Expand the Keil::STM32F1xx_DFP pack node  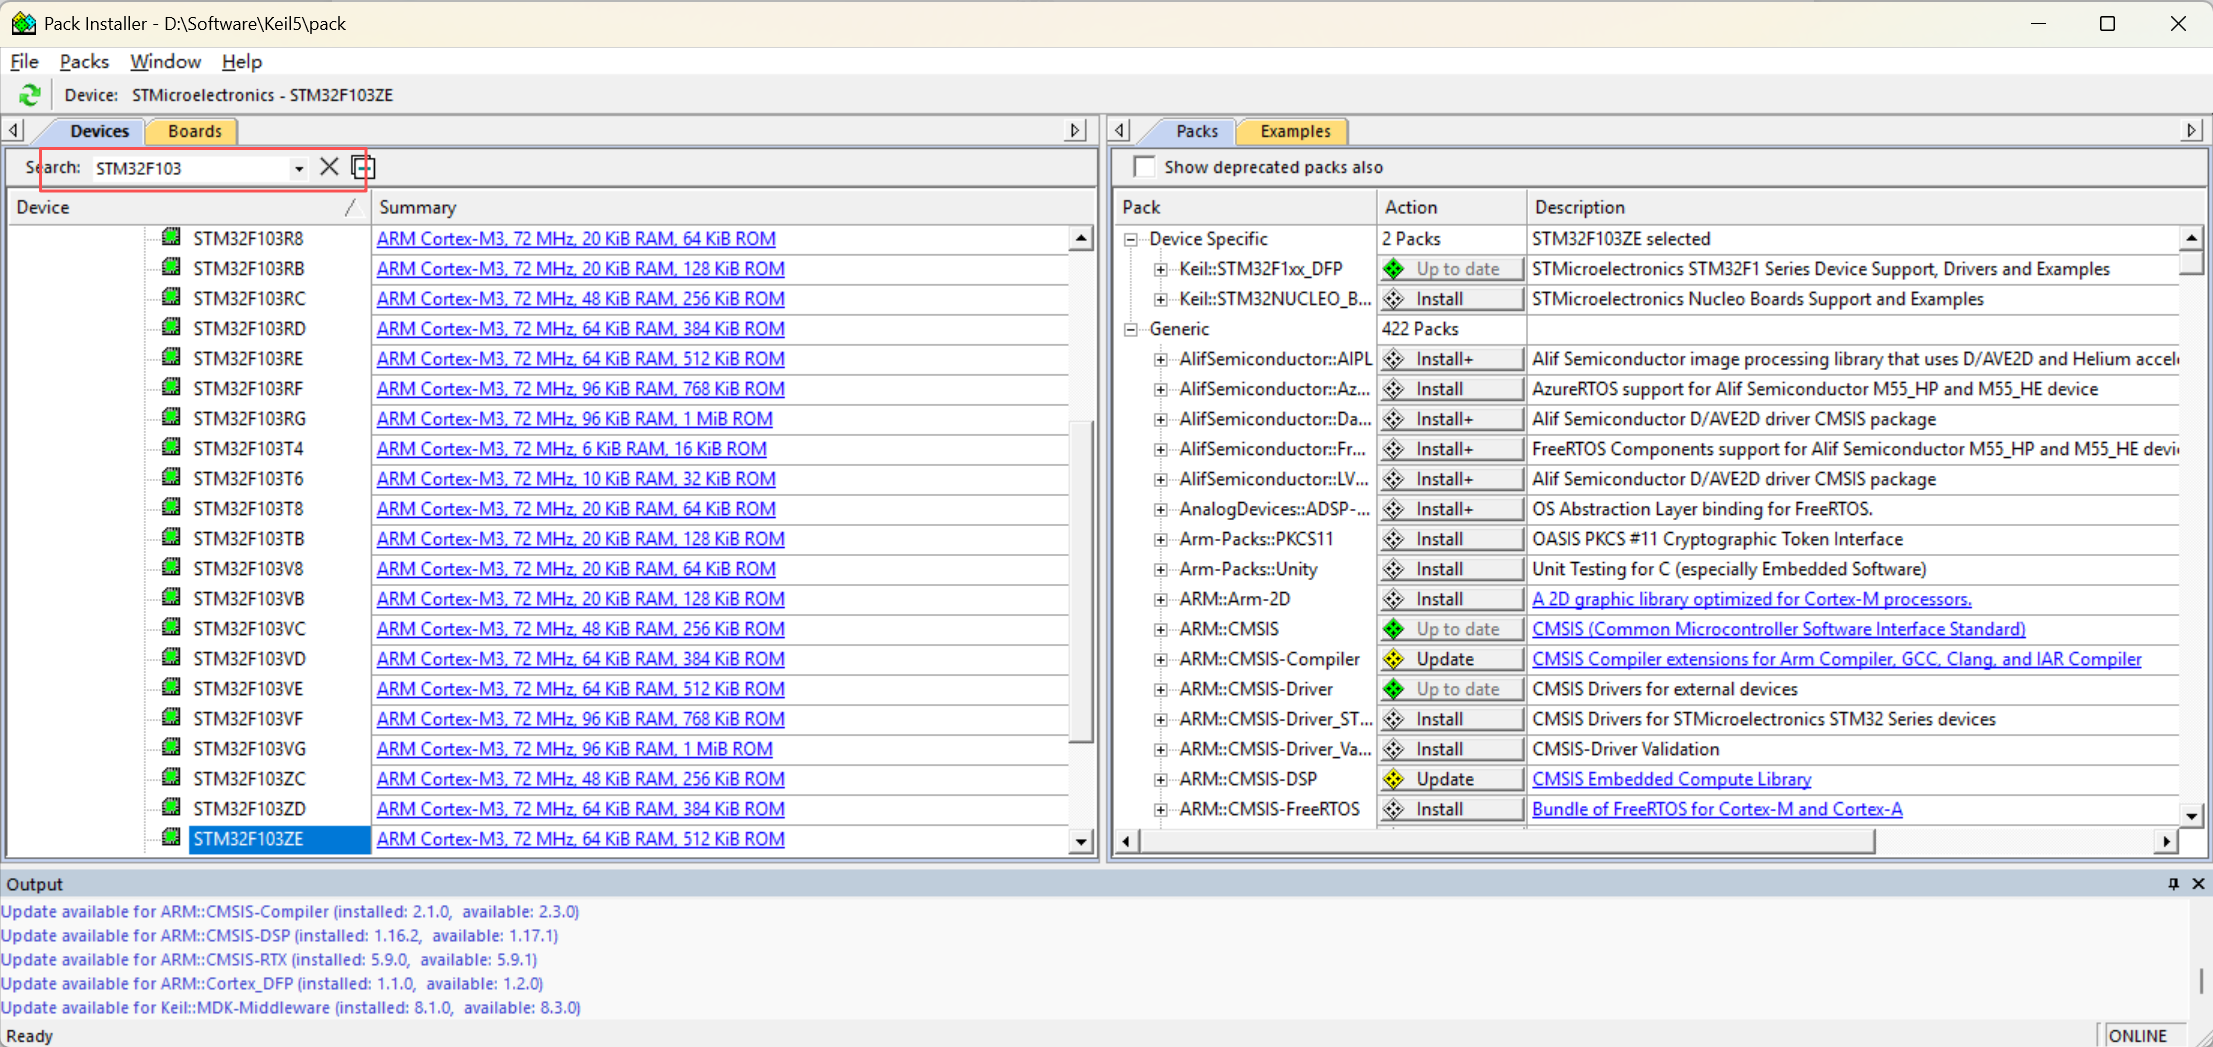(1160, 269)
